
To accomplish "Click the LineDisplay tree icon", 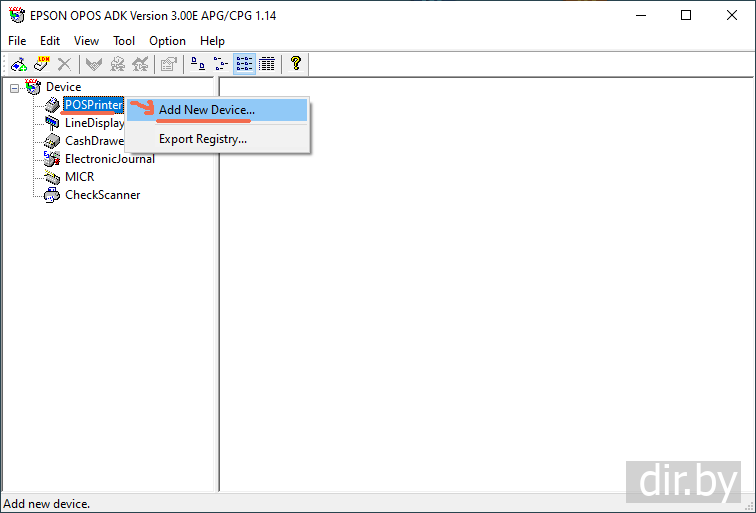I will point(52,123).
